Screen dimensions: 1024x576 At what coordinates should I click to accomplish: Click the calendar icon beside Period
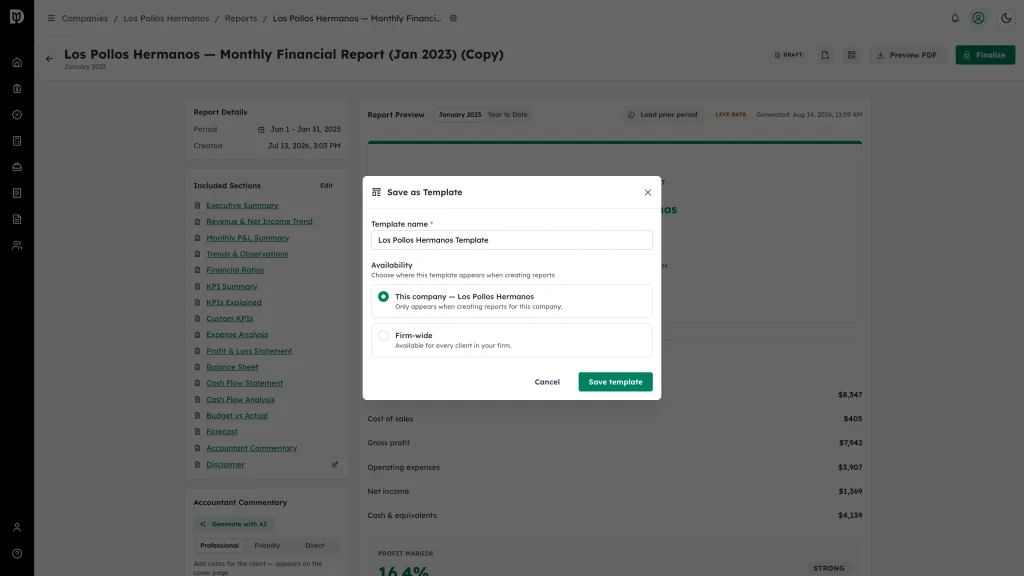tap(261, 129)
